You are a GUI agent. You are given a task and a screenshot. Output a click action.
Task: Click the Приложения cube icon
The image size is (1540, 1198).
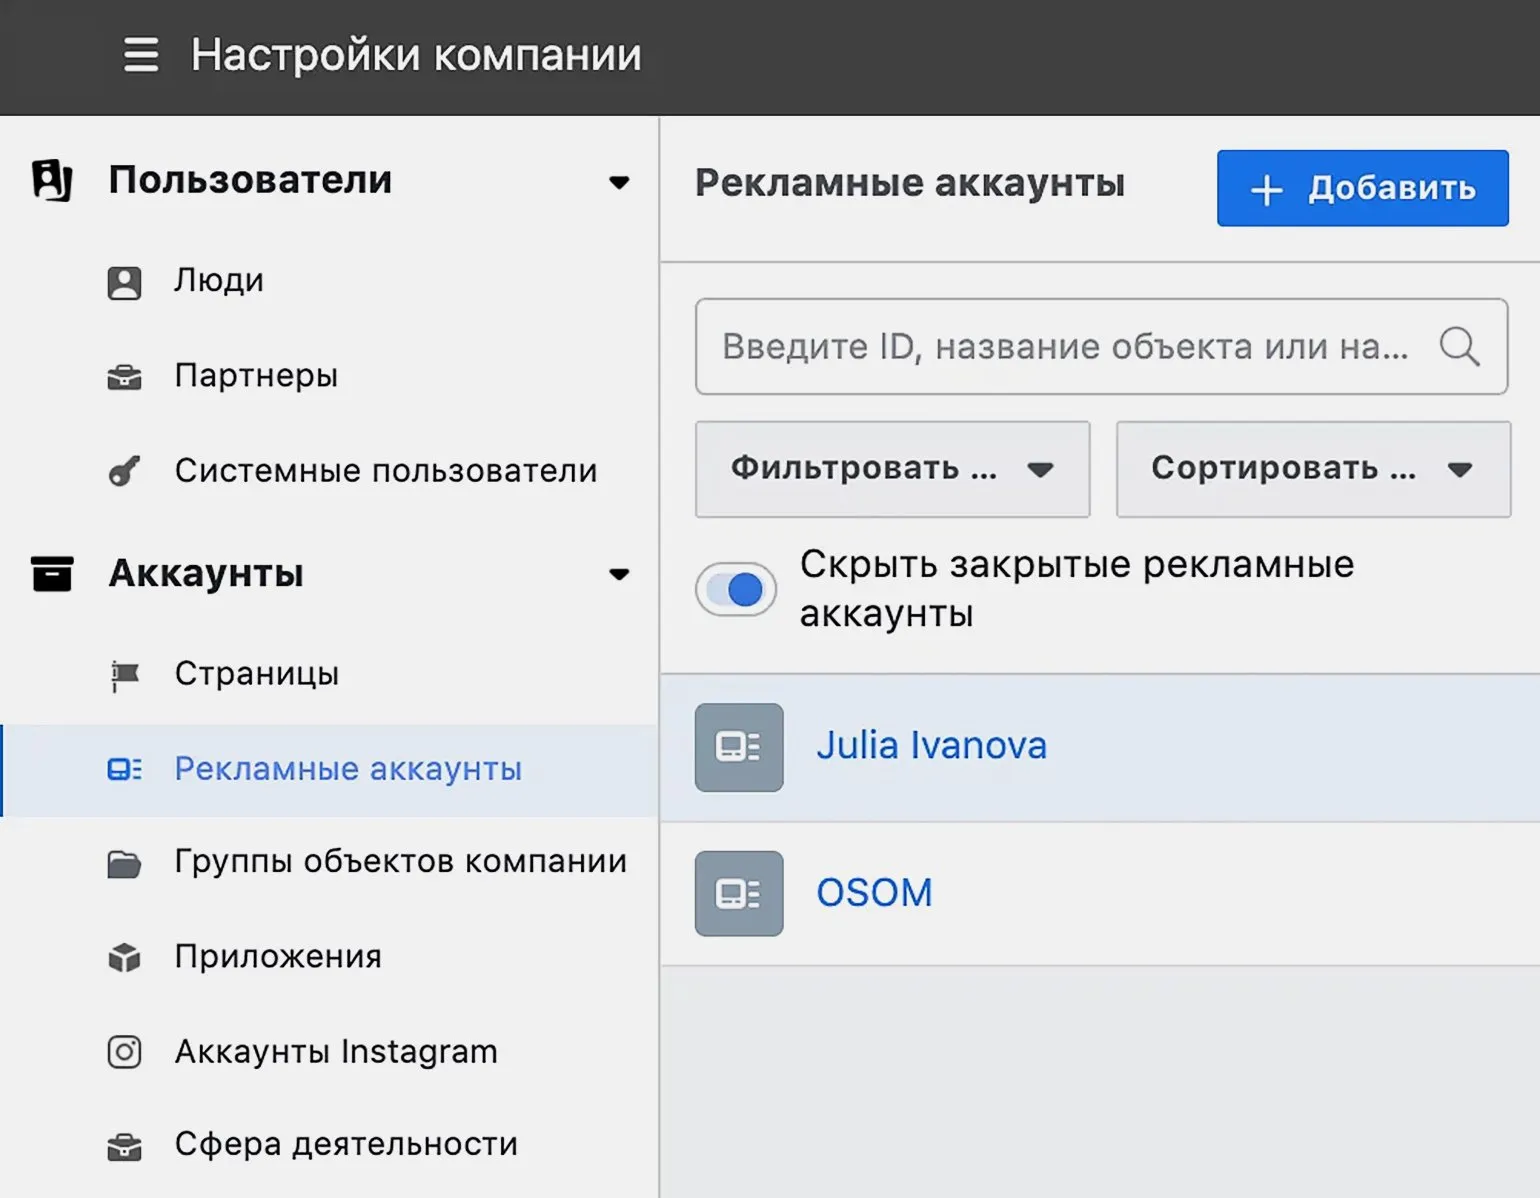(x=124, y=957)
